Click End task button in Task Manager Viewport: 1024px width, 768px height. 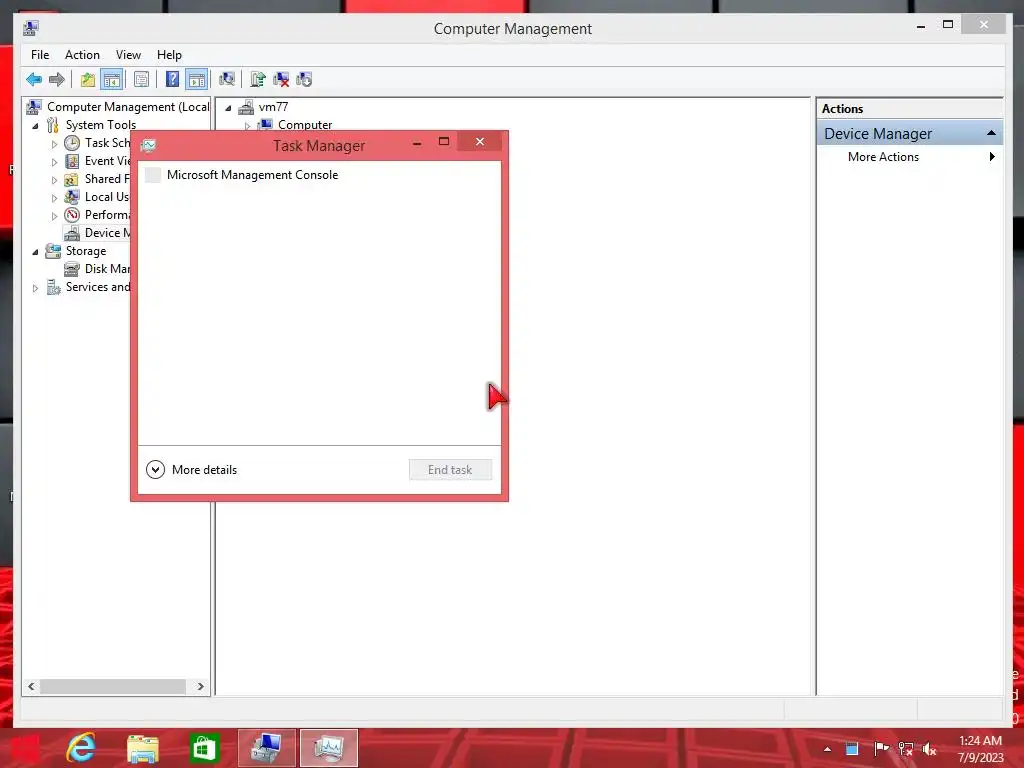[450, 470]
